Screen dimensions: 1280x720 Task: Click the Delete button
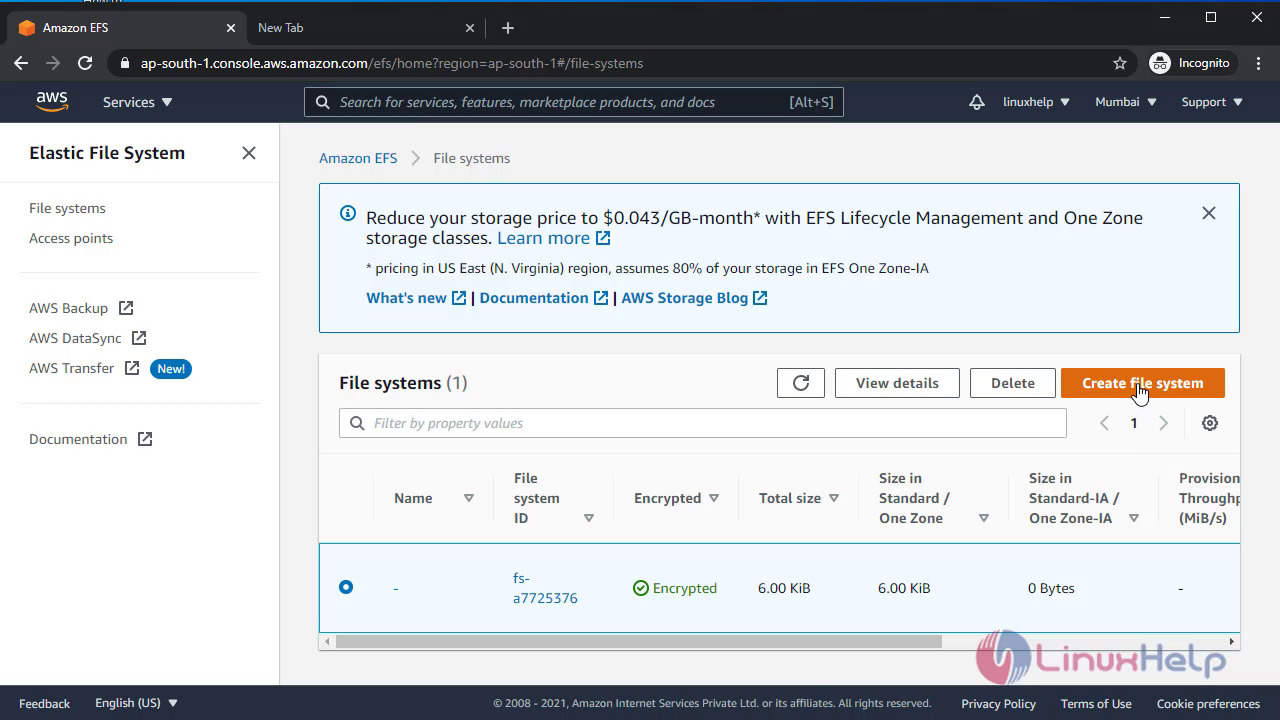pyautogui.click(x=1013, y=383)
